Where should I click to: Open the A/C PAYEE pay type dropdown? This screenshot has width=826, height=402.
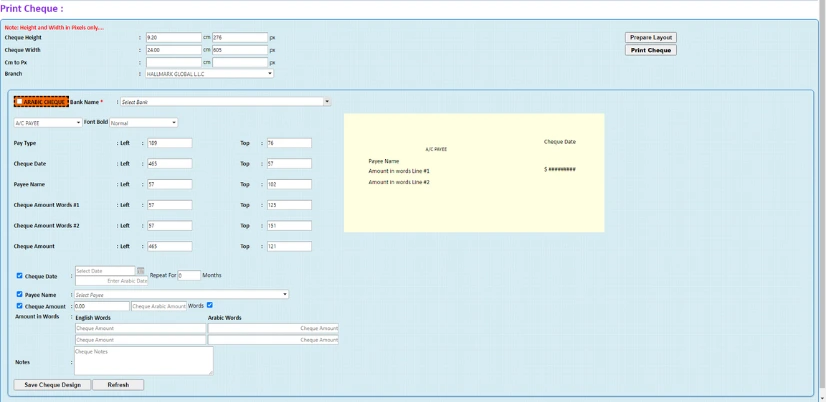point(47,123)
